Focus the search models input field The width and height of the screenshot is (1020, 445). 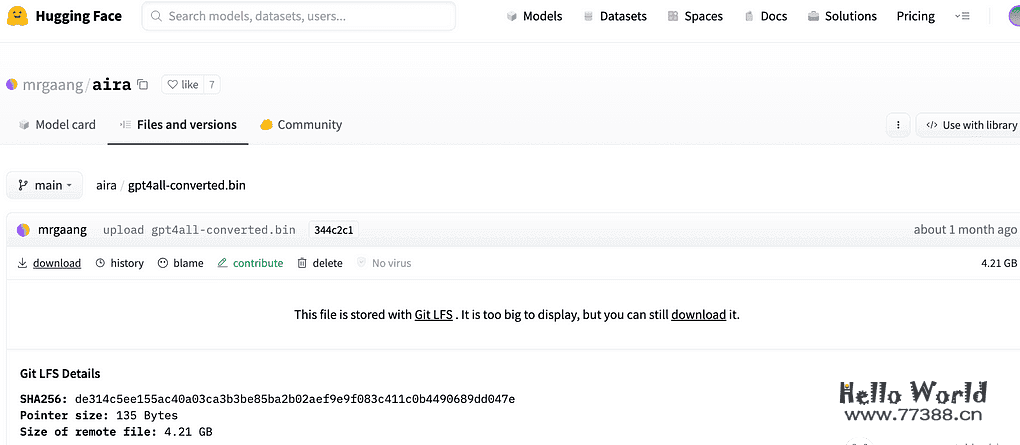[x=300, y=16]
